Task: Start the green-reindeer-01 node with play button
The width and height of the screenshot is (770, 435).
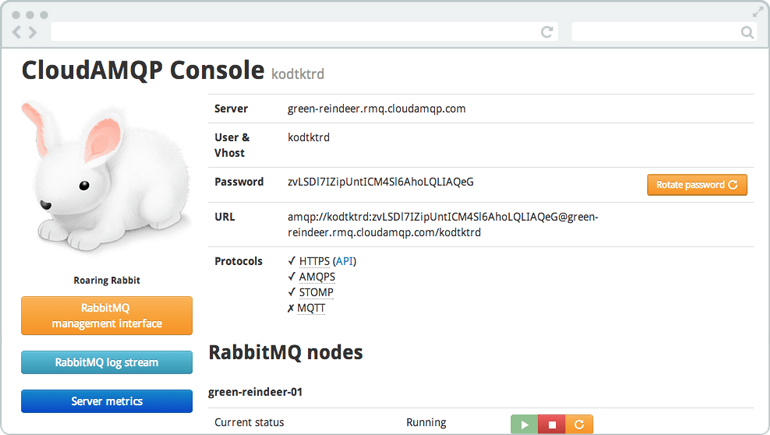Action: (524, 424)
